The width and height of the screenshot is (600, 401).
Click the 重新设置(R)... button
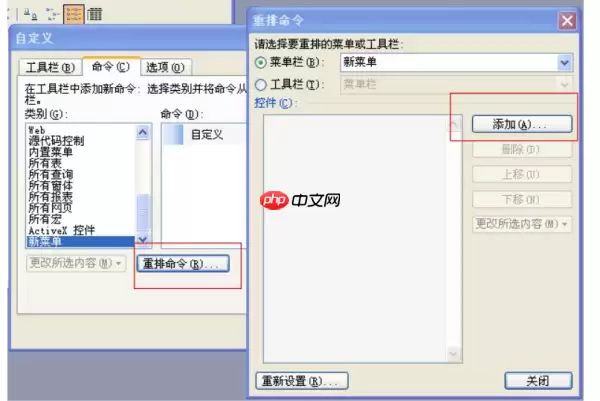click(302, 381)
